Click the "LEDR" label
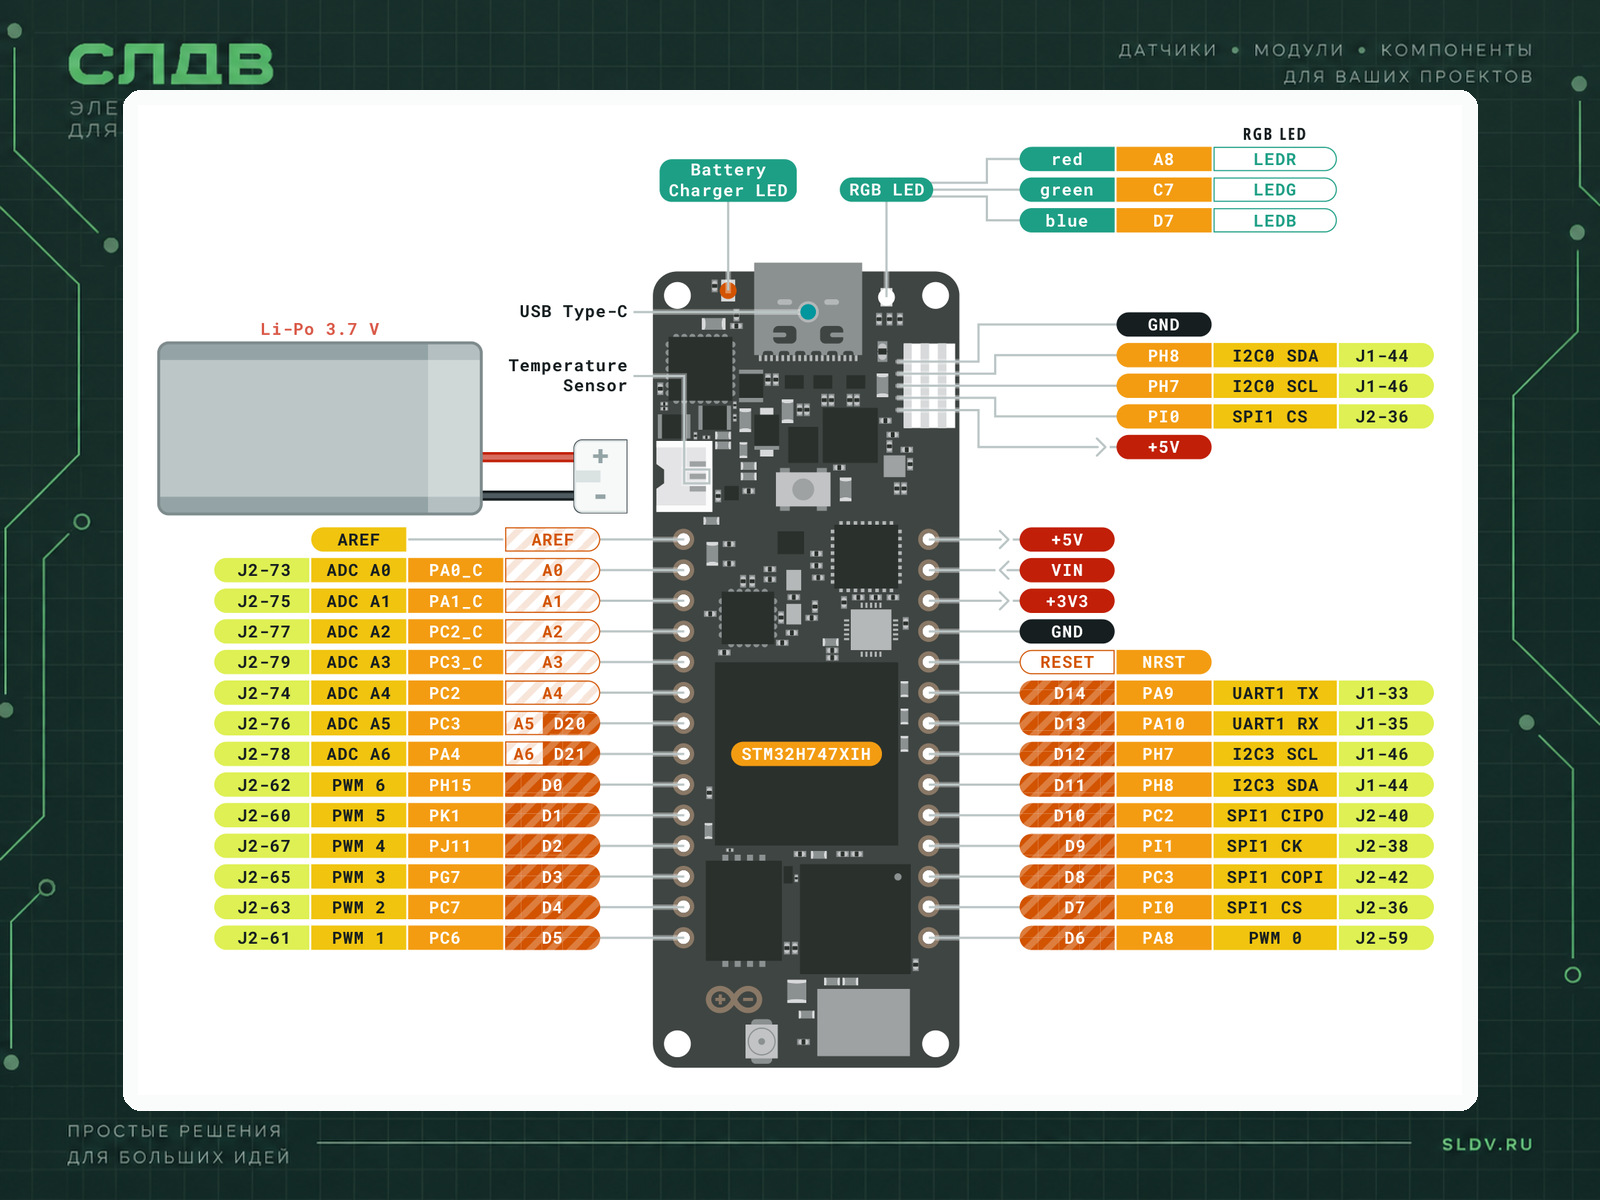Image resolution: width=1600 pixels, height=1200 pixels. pyautogui.click(x=1275, y=159)
